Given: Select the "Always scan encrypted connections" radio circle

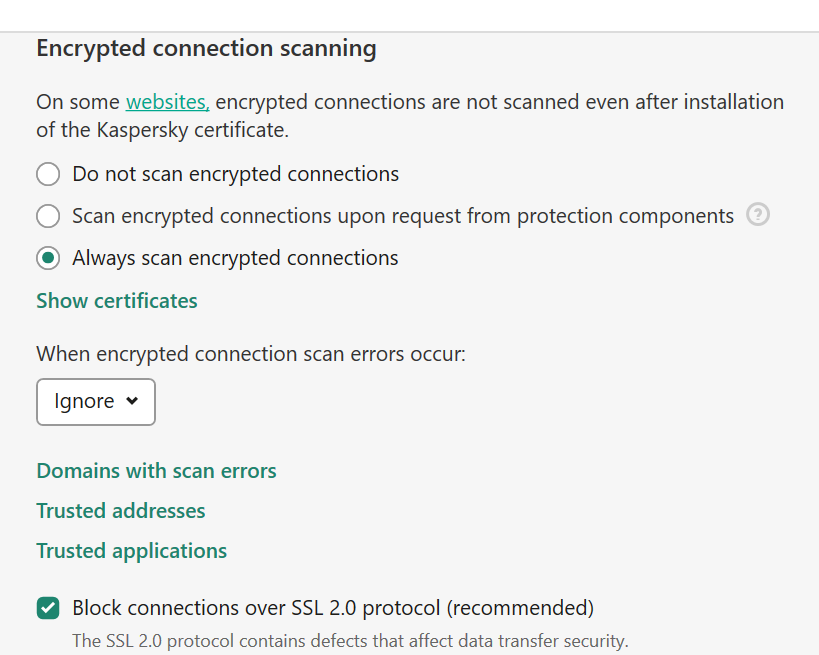Looking at the screenshot, I should point(48,258).
